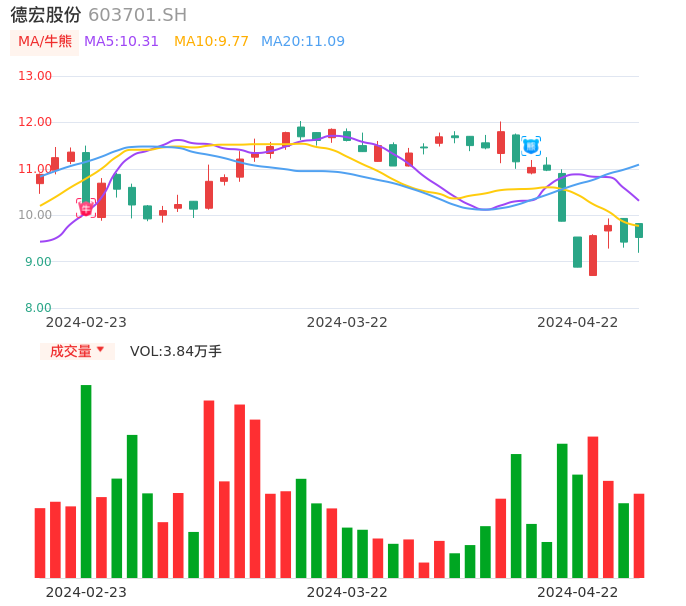Click the stock name 德宏股份
This screenshot has height=606, width=686.
click(x=45, y=15)
